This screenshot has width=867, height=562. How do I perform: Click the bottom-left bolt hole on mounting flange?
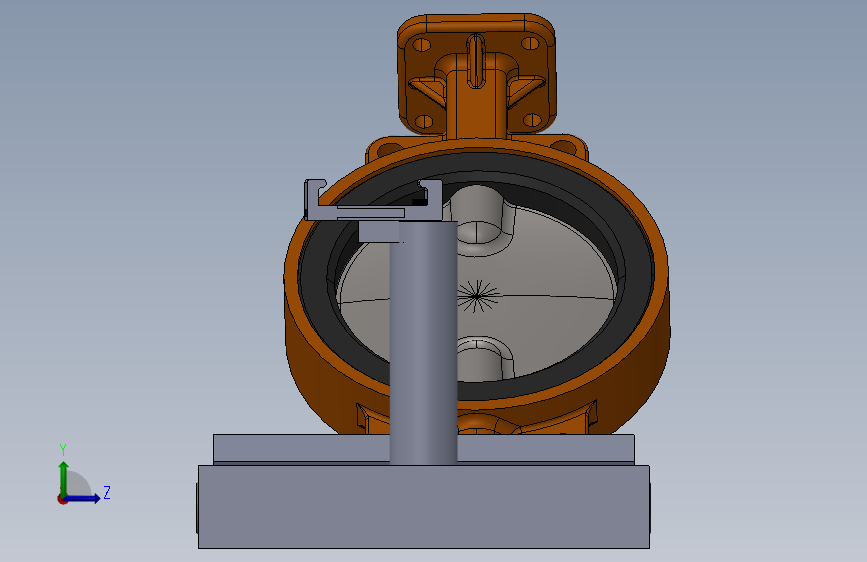pyautogui.click(x=424, y=121)
